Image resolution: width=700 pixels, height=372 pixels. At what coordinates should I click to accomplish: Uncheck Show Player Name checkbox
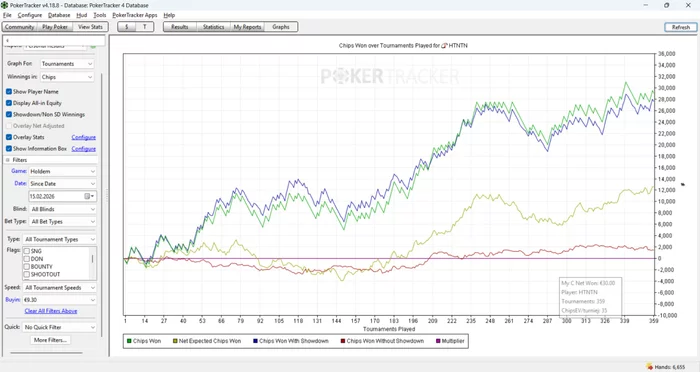tap(9, 92)
